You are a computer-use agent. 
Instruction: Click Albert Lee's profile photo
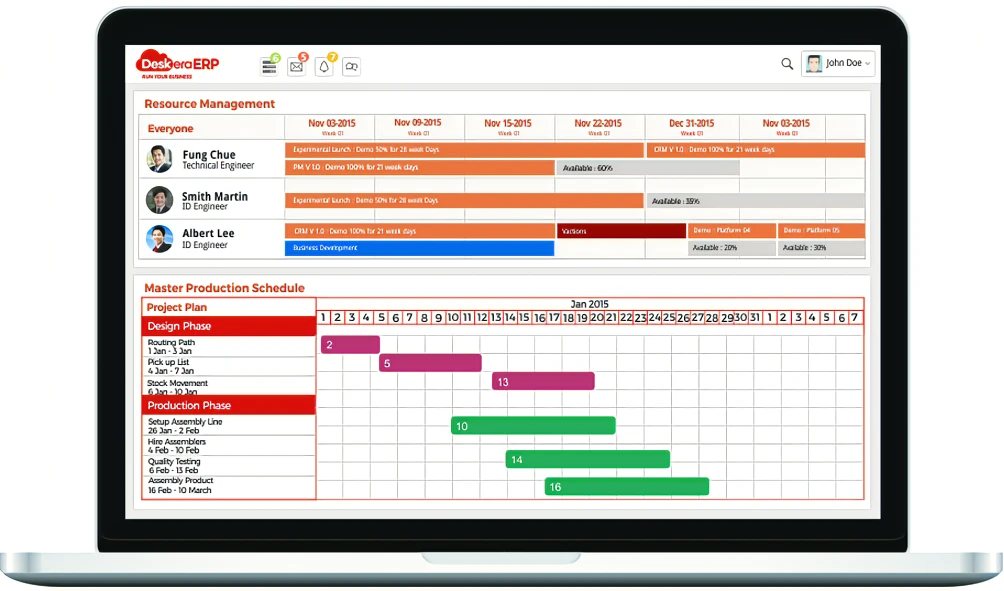[160, 239]
